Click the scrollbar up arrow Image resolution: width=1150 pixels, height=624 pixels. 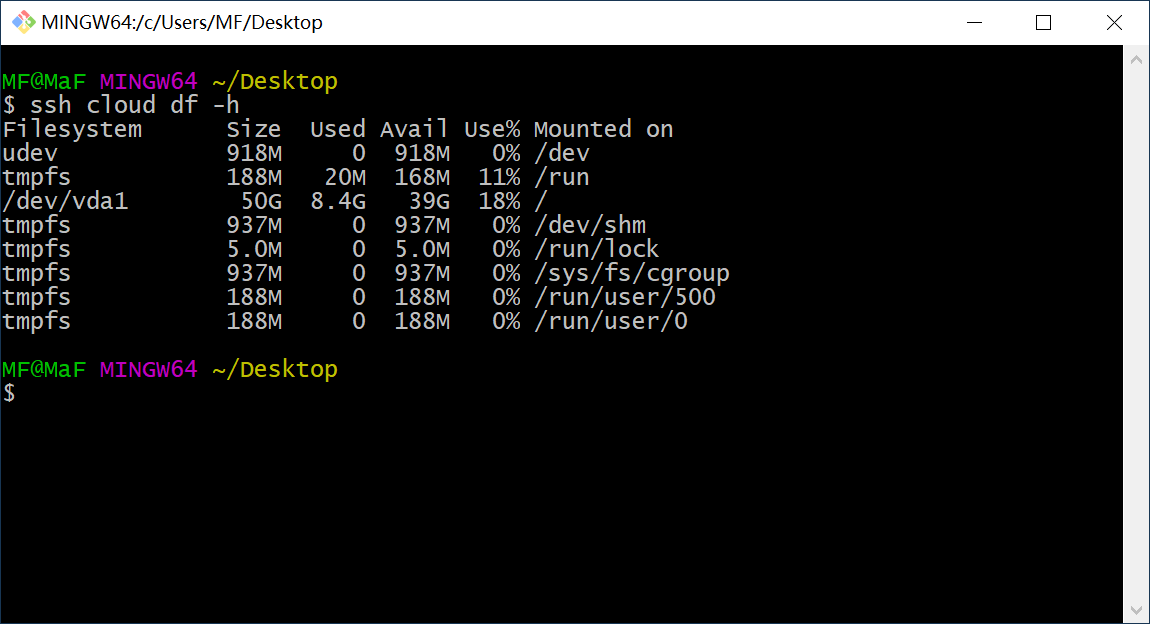tap(1137, 59)
